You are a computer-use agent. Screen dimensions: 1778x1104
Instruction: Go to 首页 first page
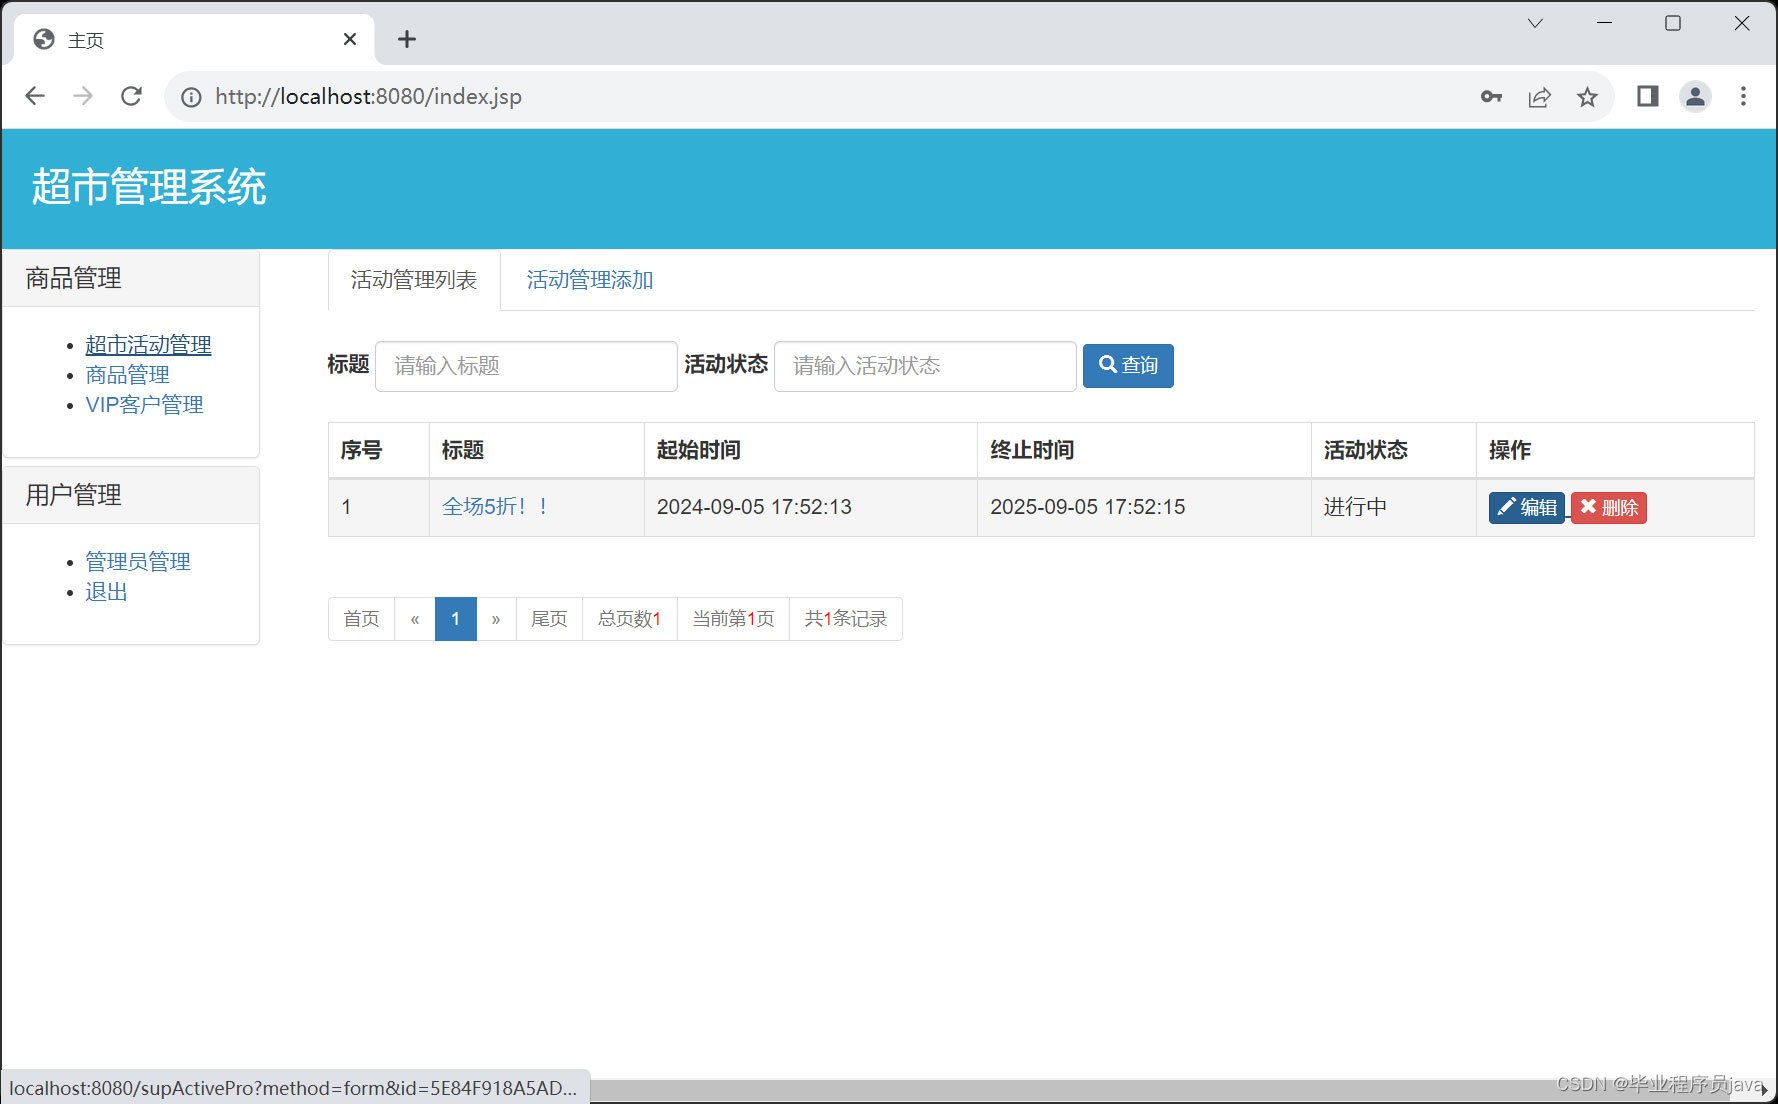coord(362,619)
